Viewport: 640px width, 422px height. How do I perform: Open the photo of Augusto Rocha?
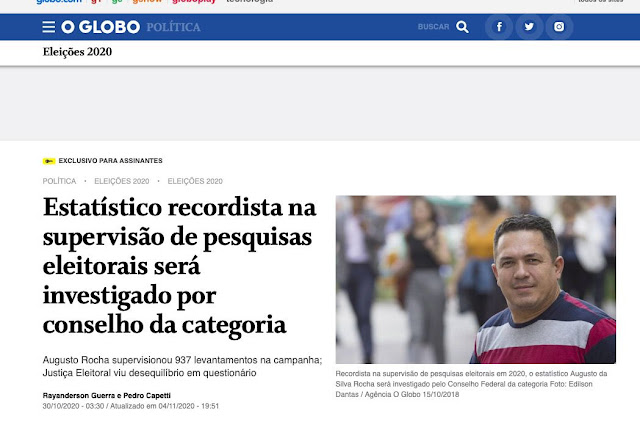coord(476,280)
